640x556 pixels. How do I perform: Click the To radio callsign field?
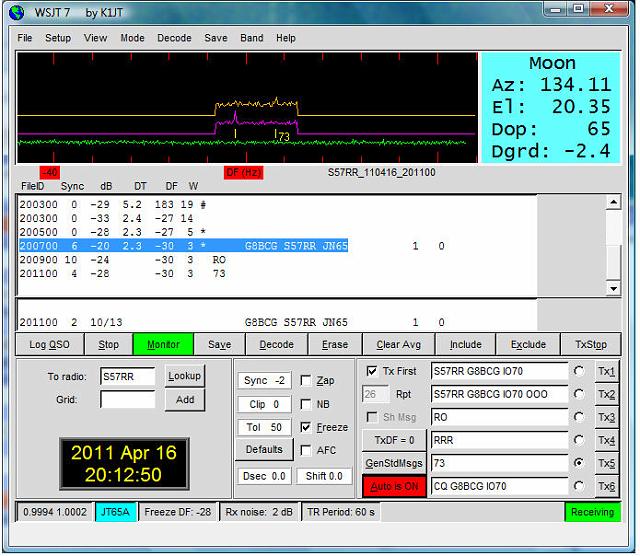128,376
